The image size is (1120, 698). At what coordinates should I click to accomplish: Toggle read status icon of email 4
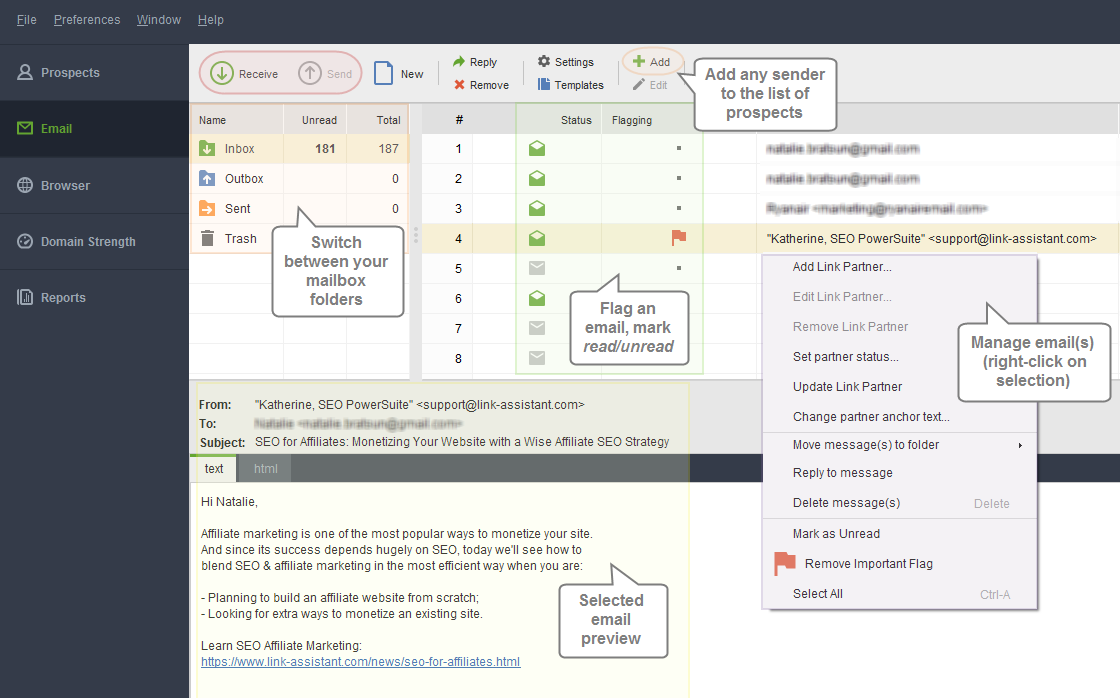click(x=537, y=239)
